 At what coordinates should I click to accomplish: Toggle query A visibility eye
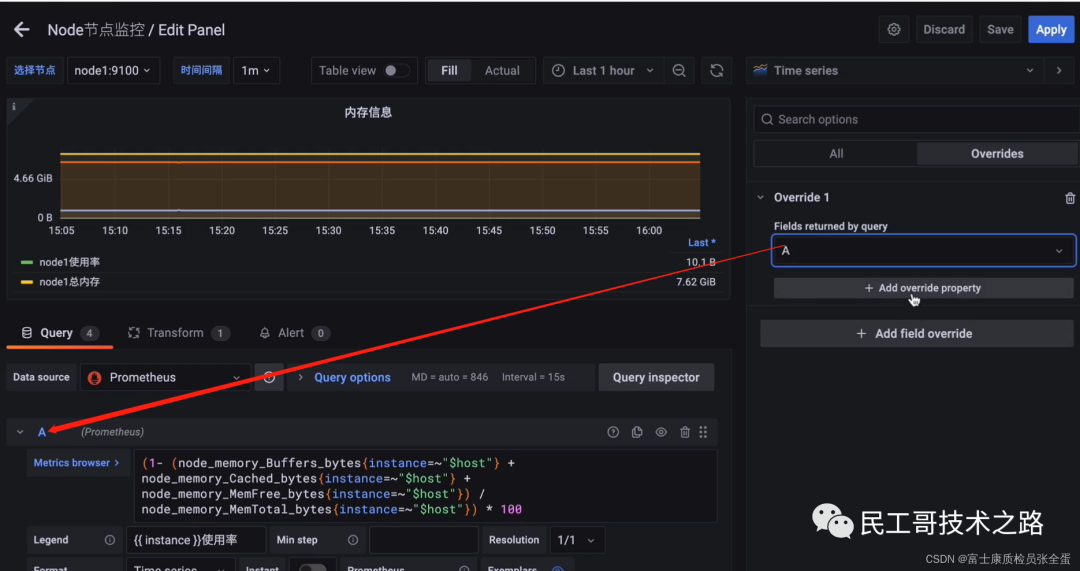[x=661, y=432]
